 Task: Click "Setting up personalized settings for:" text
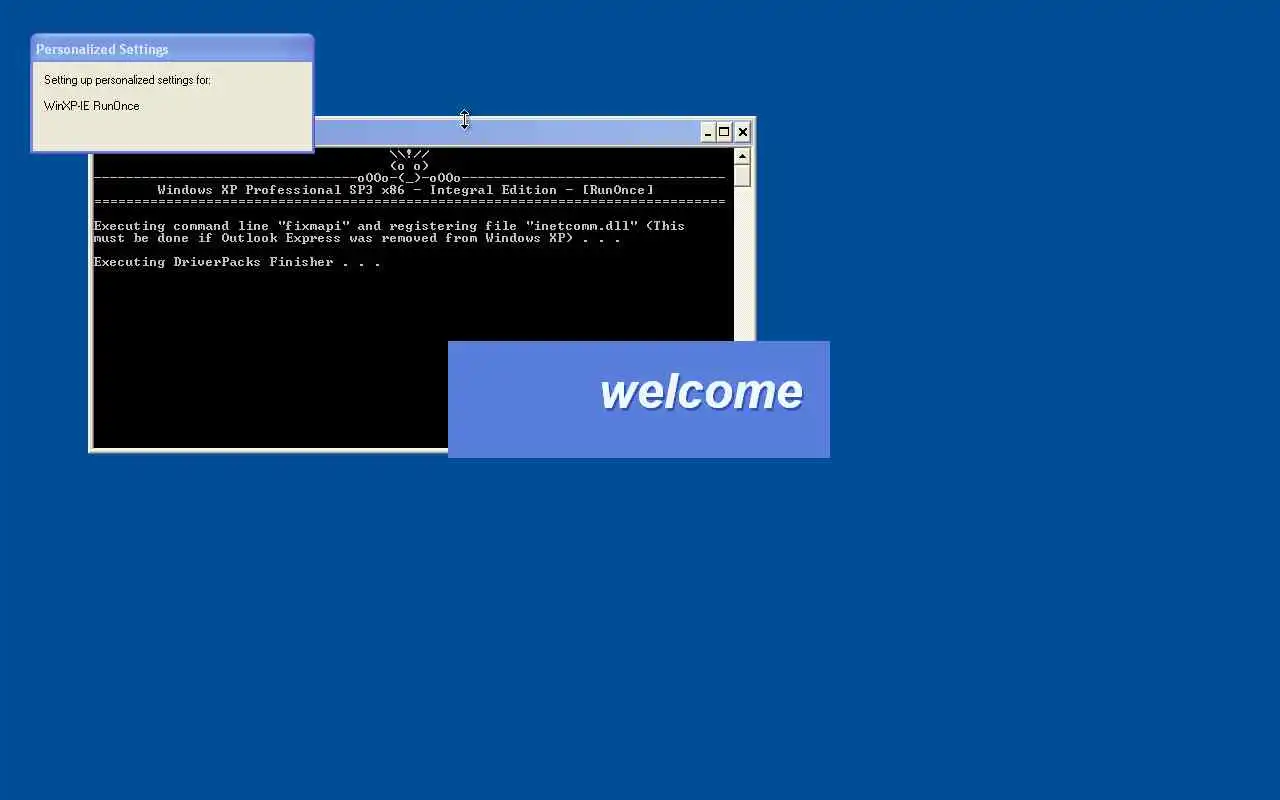point(127,80)
